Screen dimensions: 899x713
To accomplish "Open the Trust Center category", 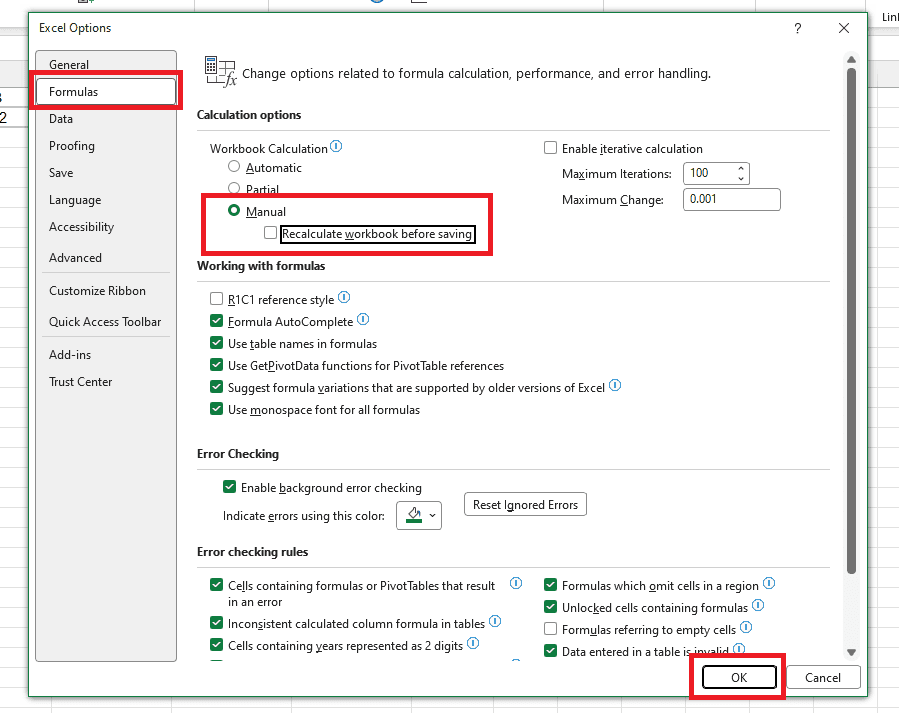I will [105, 382].
